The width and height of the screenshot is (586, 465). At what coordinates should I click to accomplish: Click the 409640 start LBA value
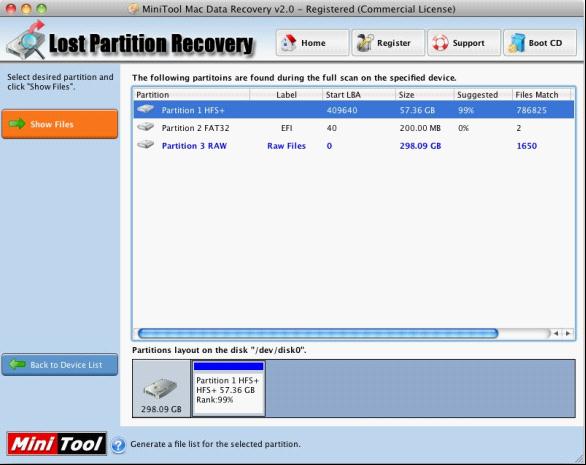tap(342, 110)
